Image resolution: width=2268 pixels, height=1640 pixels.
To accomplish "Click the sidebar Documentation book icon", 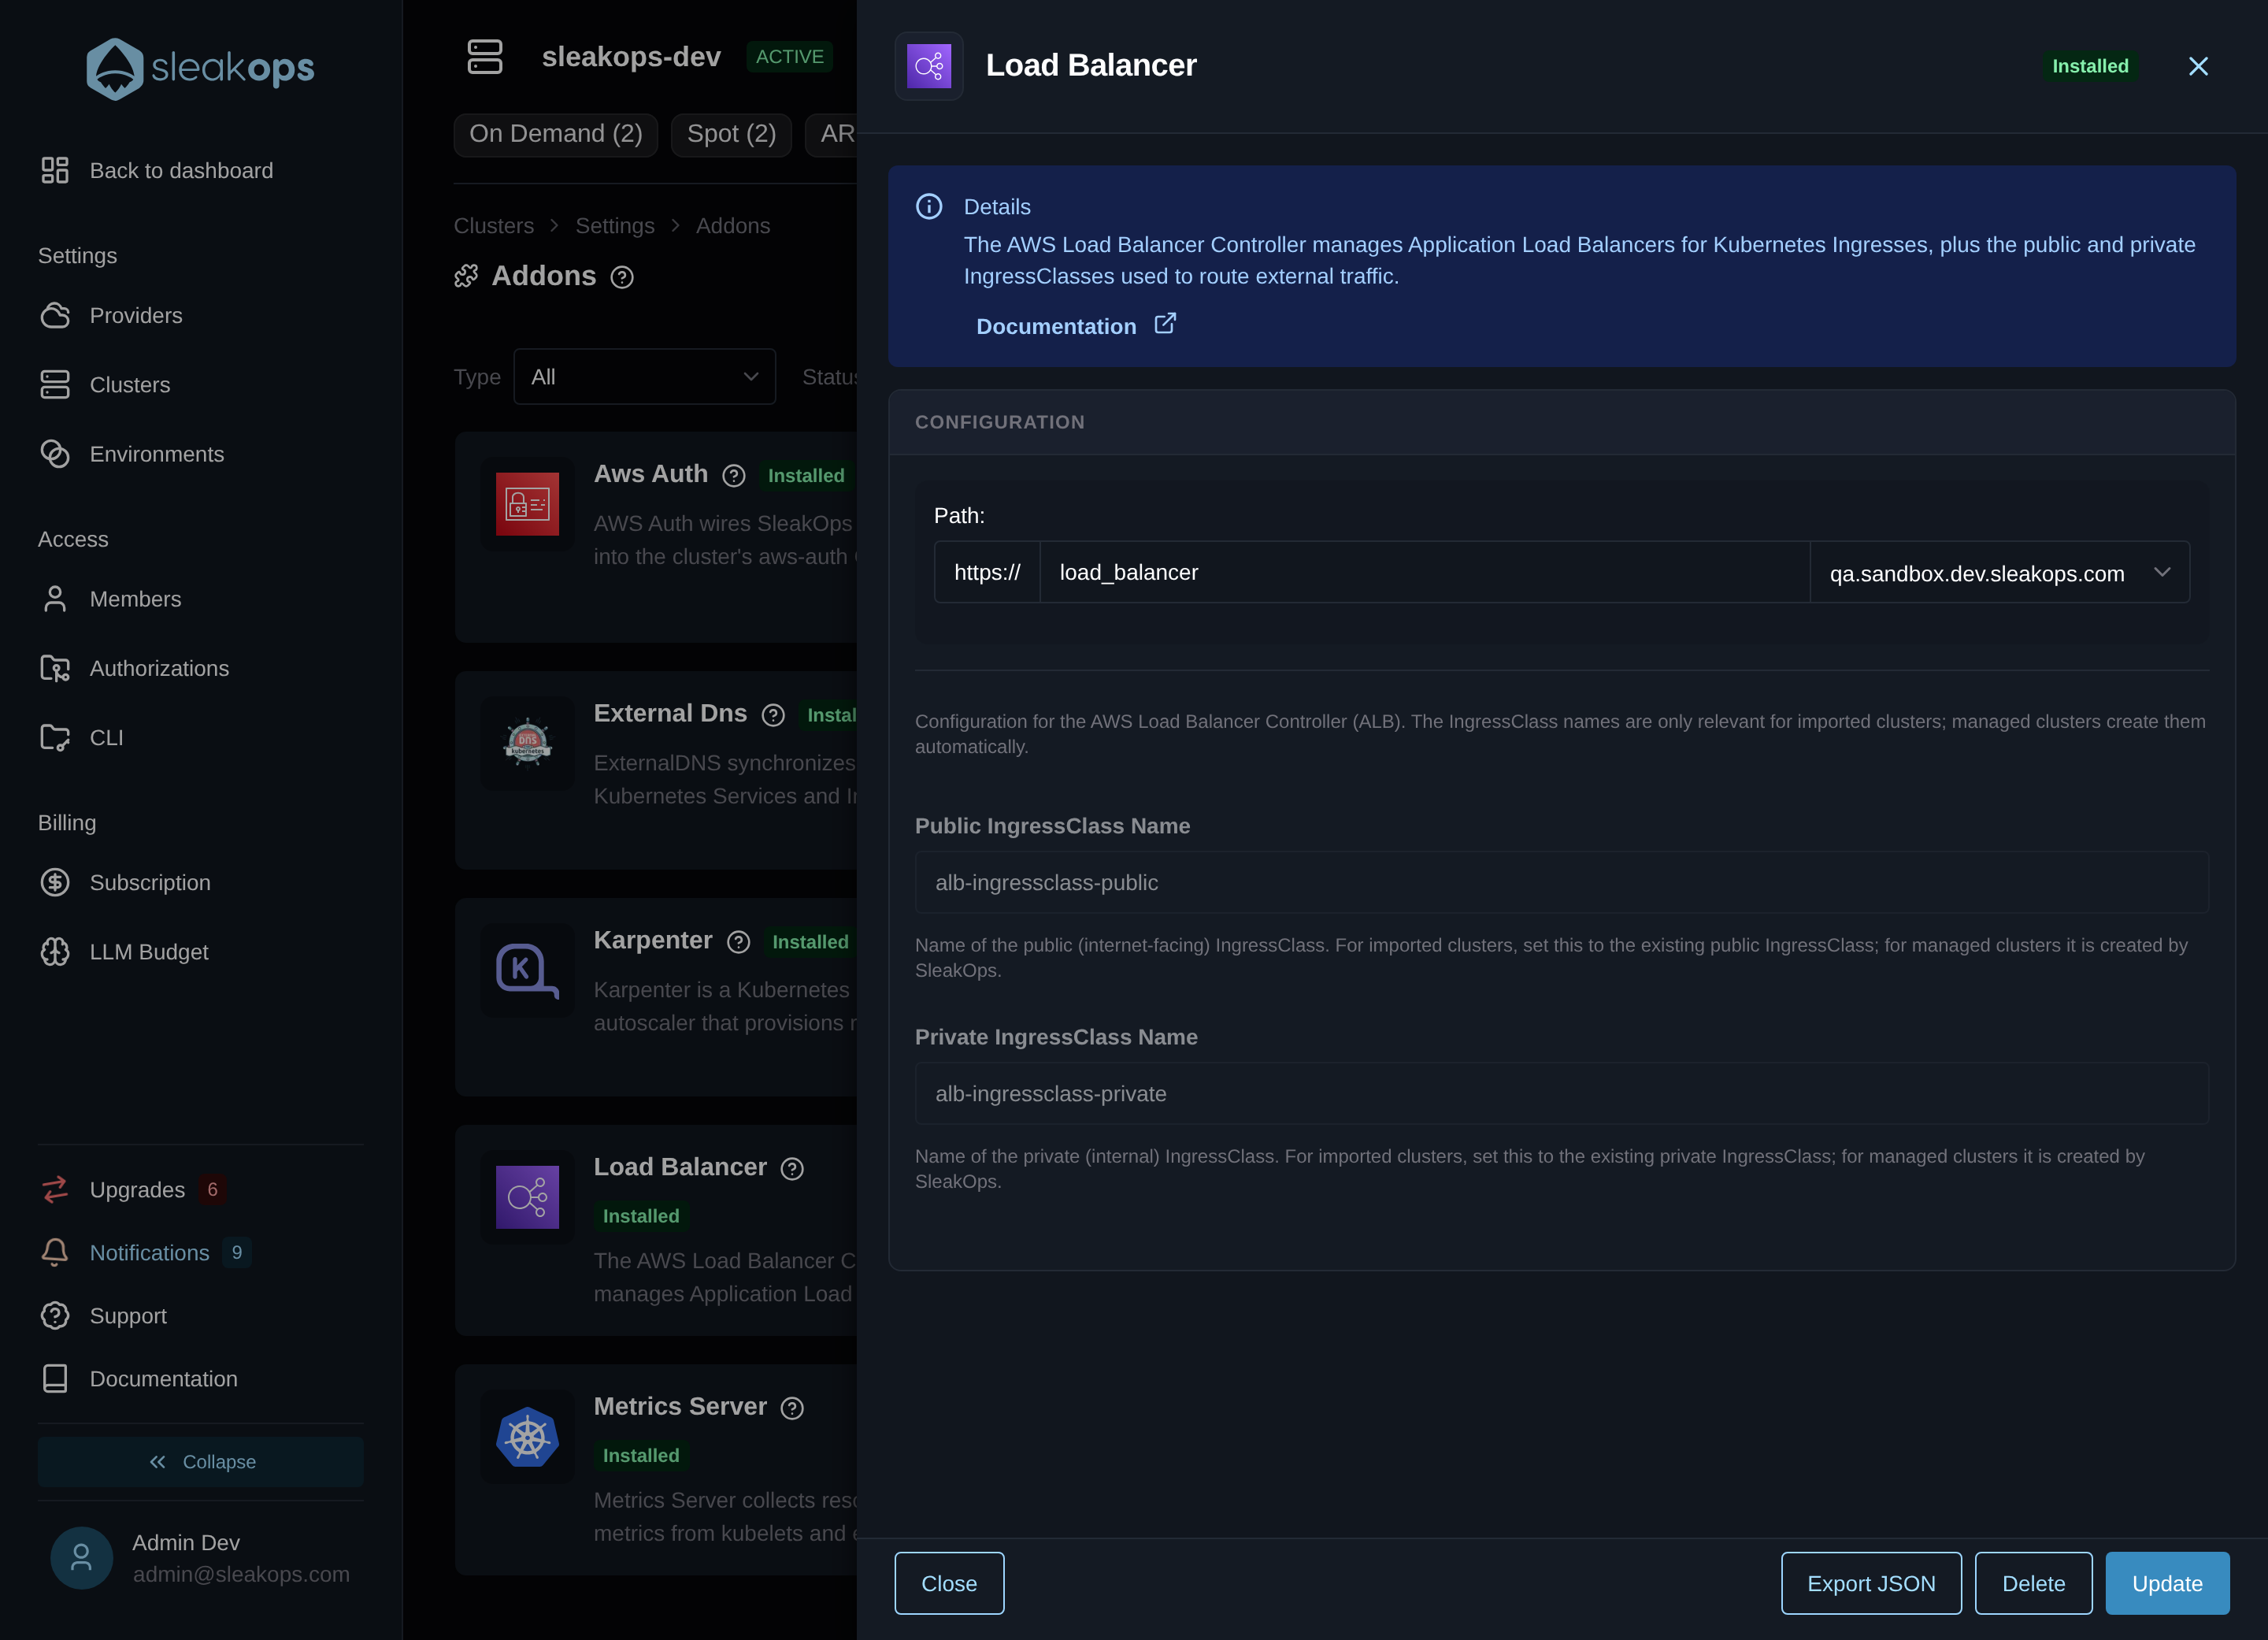I will (x=55, y=1378).
